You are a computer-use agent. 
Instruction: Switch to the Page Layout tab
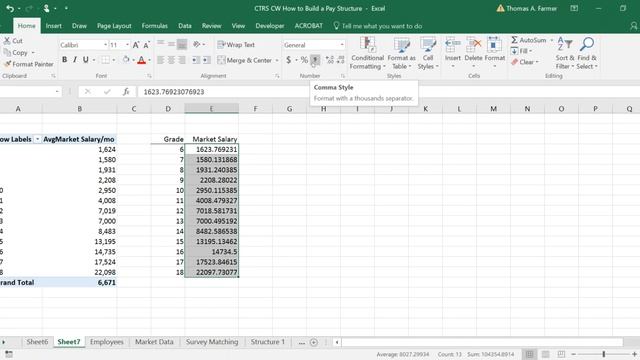pyautogui.click(x=114, y=26)
